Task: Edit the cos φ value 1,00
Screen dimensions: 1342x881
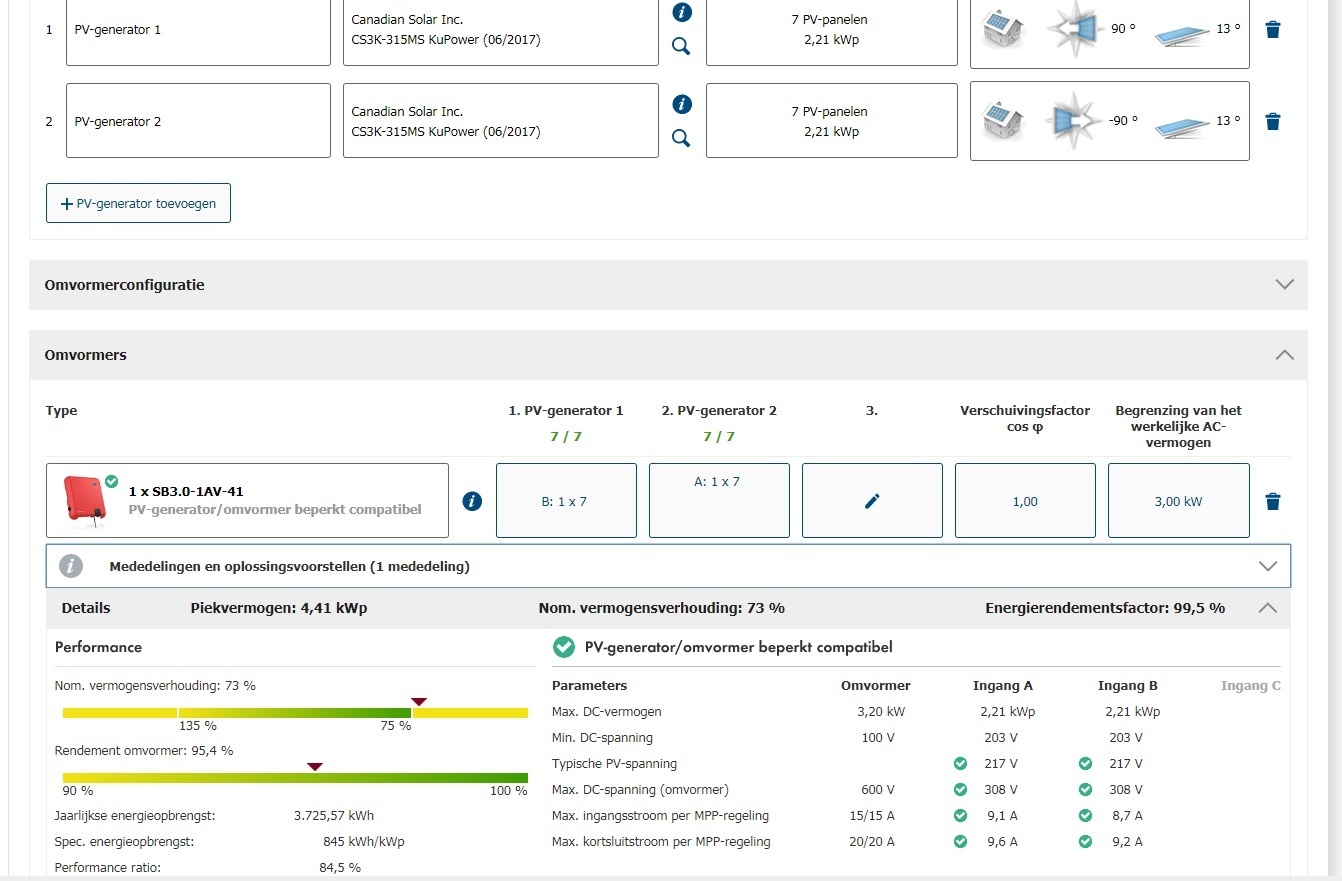Action: [x=1025, y=501]
